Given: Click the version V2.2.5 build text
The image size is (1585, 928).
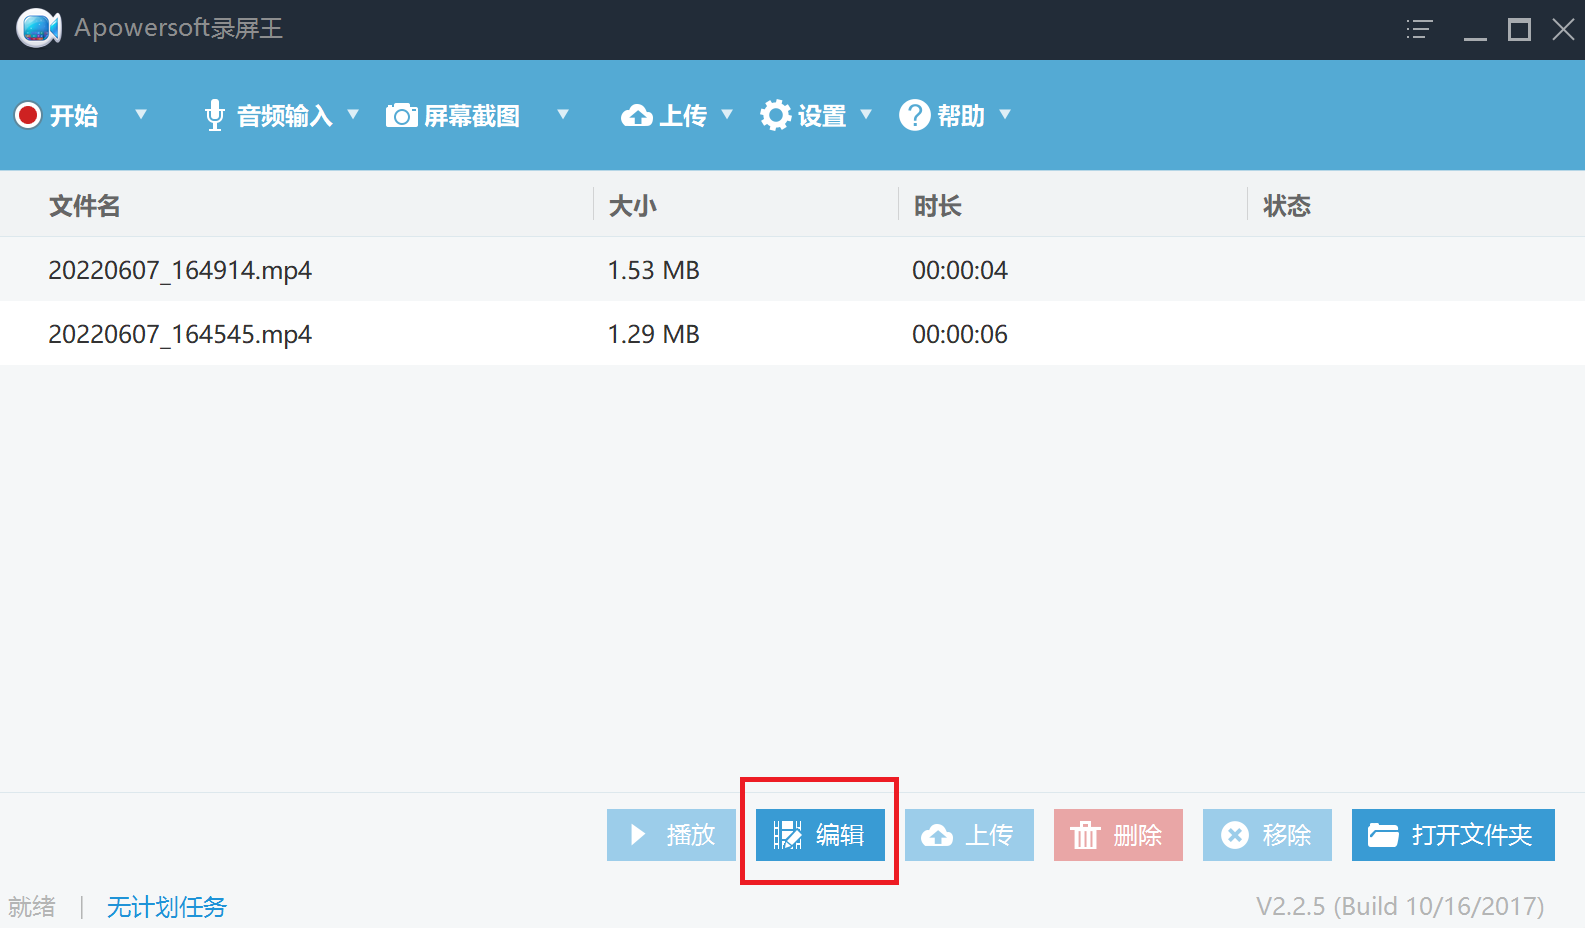Looking at the screenshot, I should point(1400,906).
